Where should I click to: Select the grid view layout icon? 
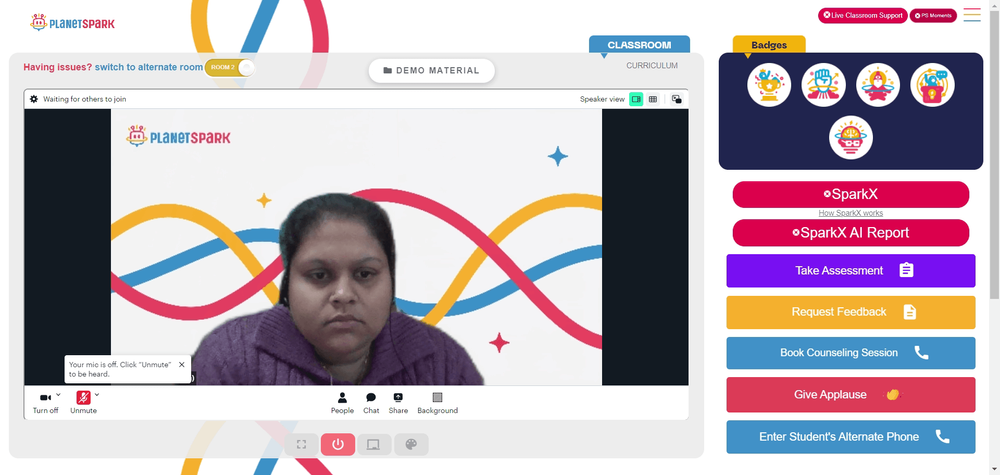pos(652,99)
